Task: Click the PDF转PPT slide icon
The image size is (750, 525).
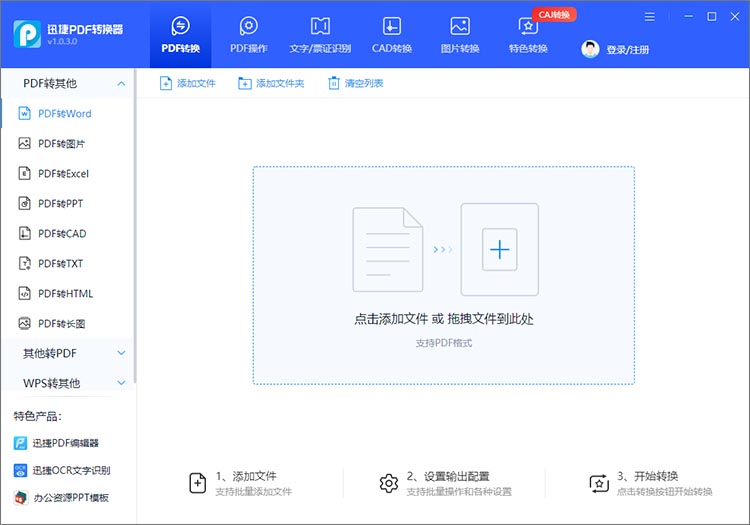Action: point(24,203)
